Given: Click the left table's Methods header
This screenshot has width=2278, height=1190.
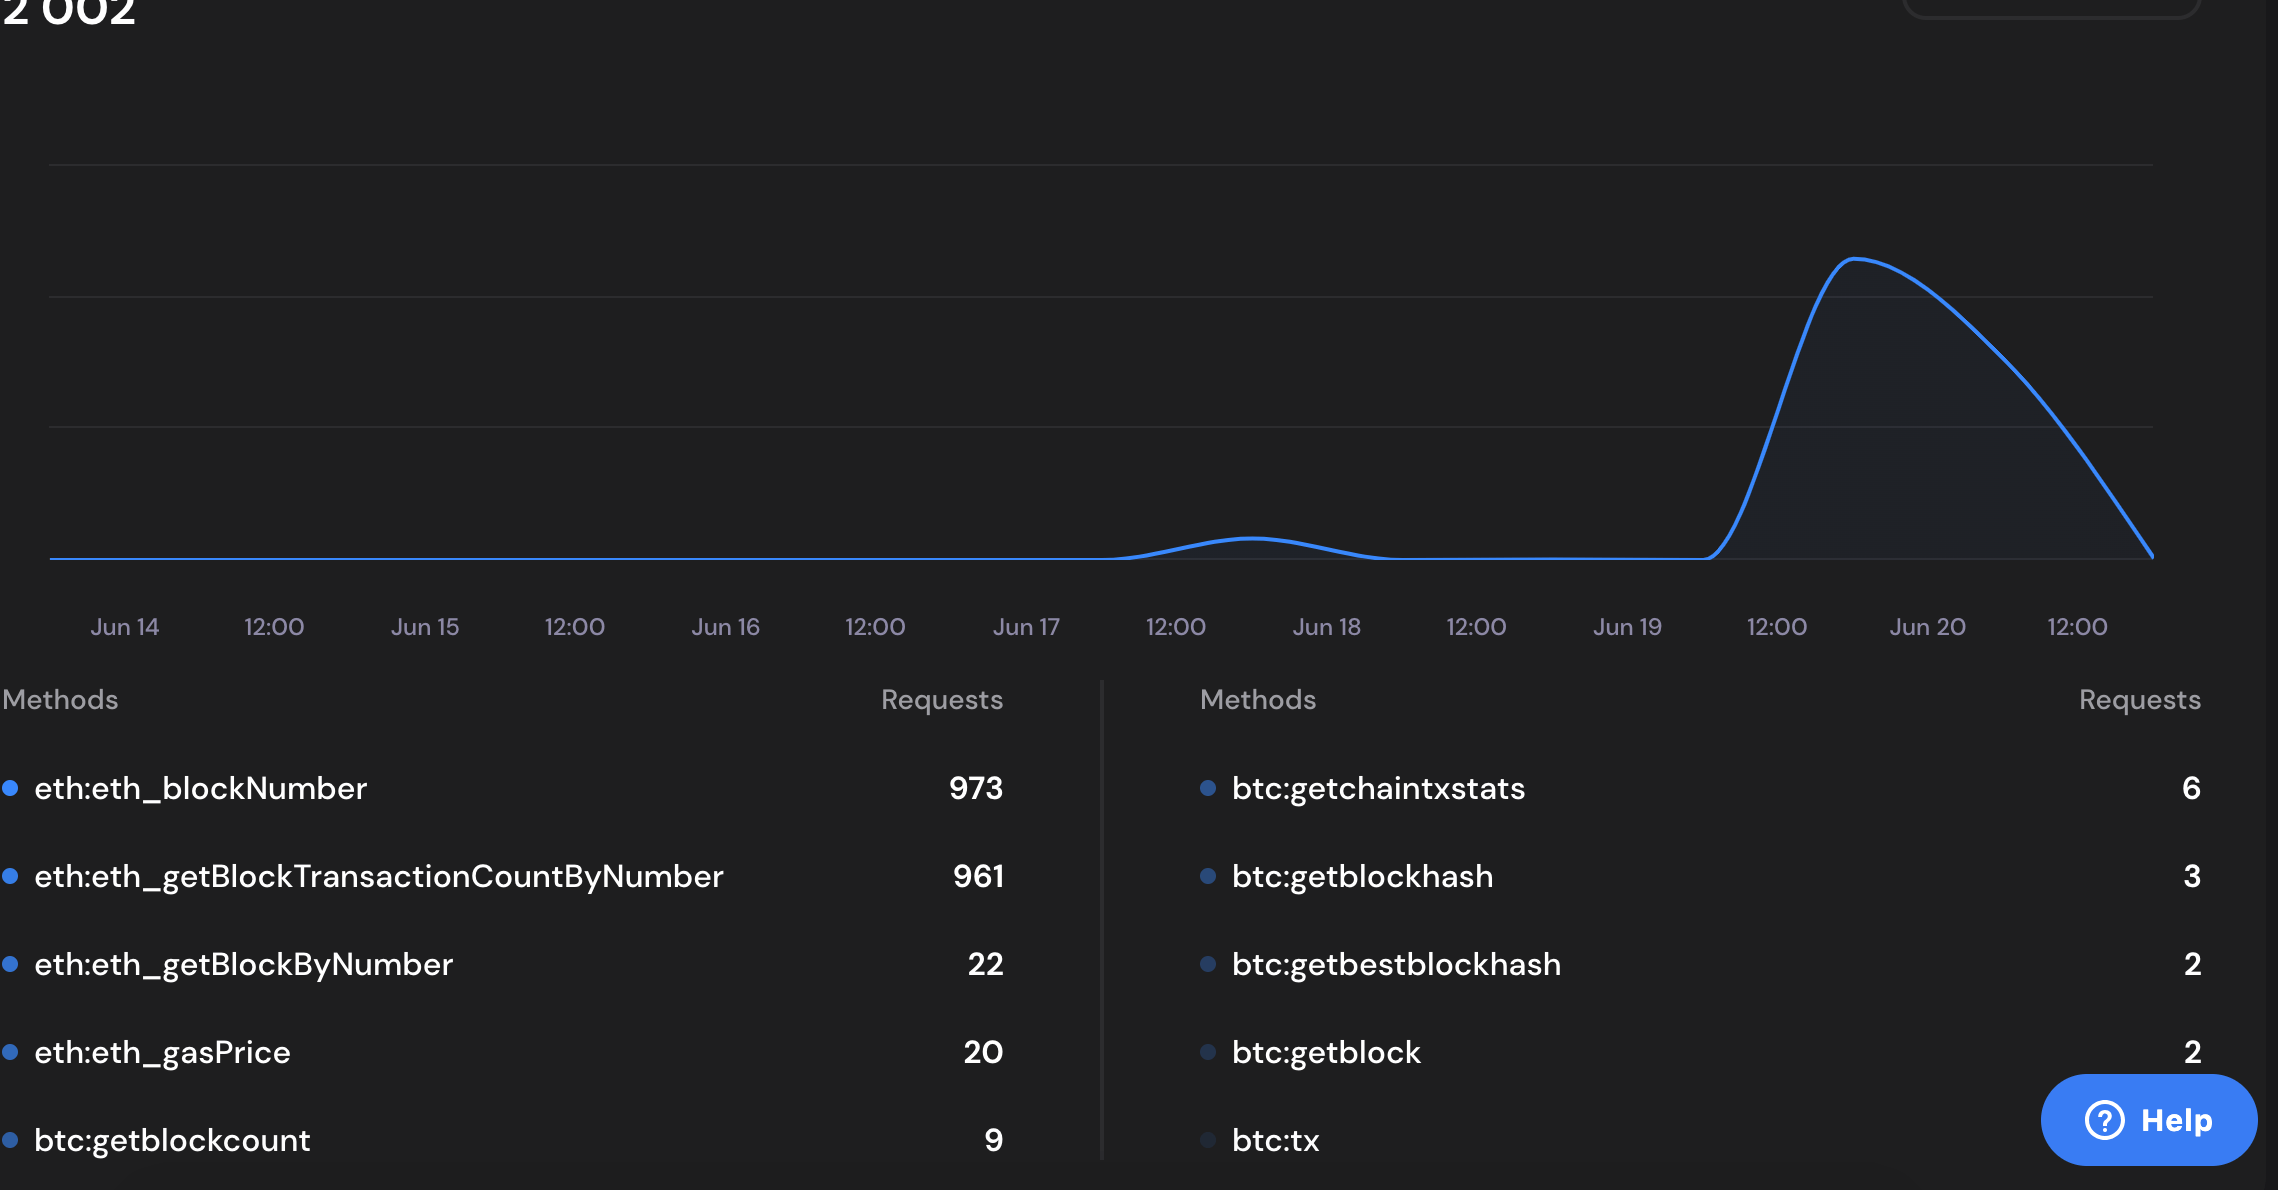Looking at the screenshot, I should (60, 701).
